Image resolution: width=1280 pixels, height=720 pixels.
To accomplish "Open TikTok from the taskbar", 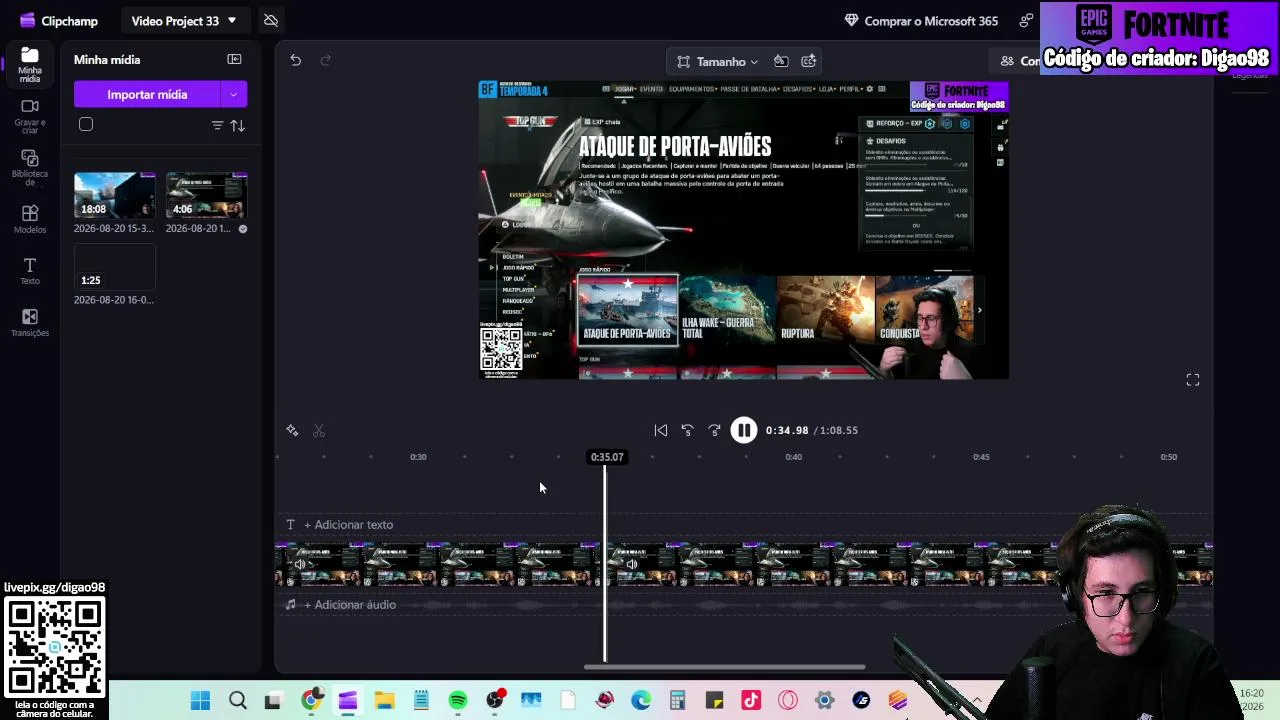I will (751, 700).
